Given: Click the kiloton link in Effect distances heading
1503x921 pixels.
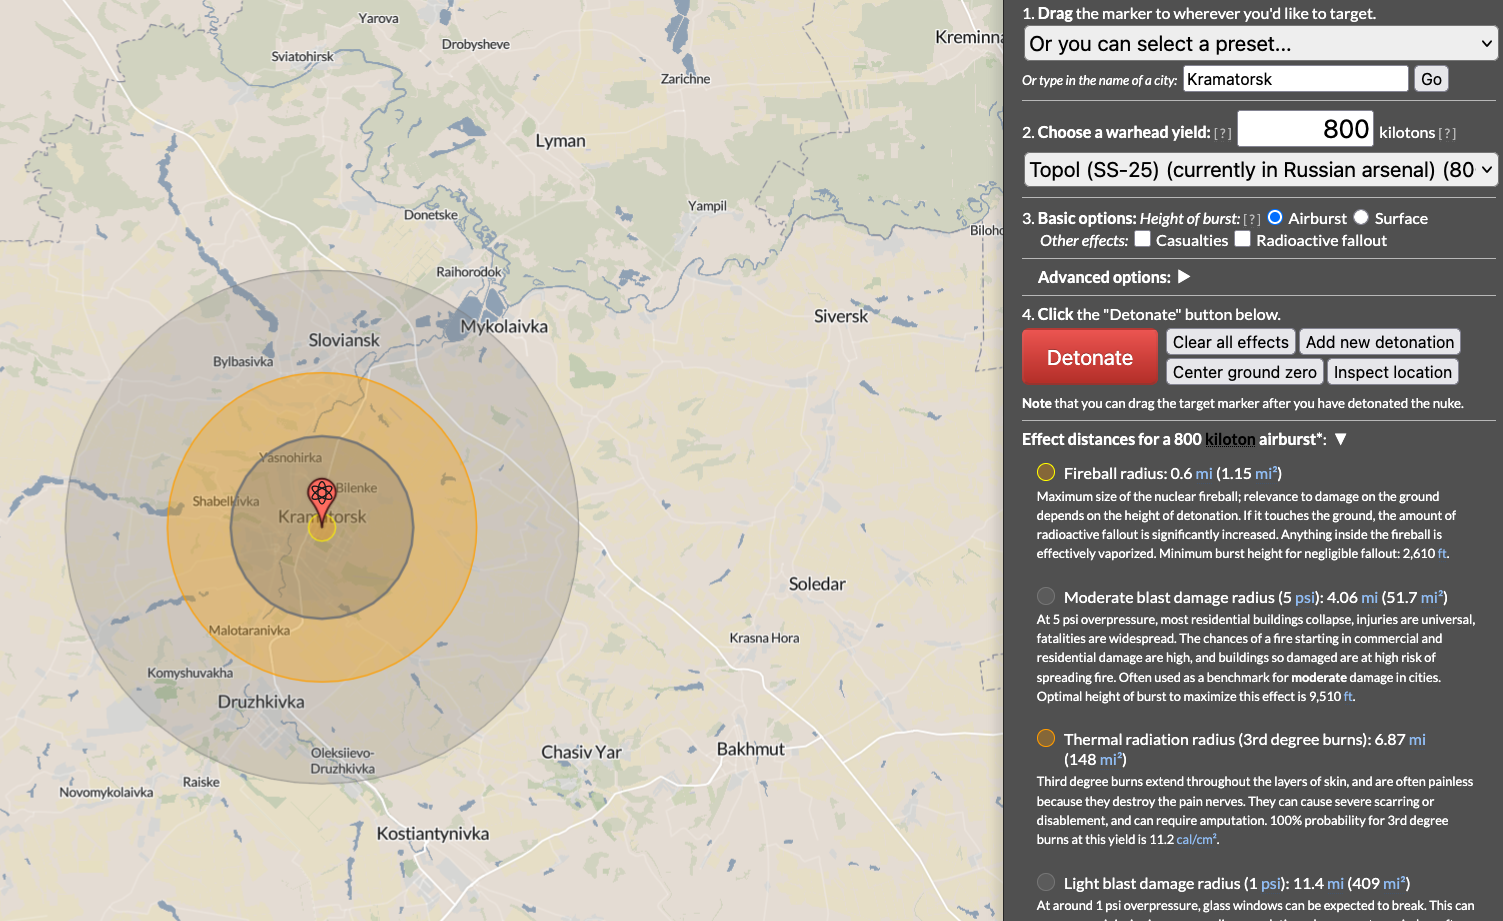Looking at the screenshot, I should click(x=1230, y=439).
